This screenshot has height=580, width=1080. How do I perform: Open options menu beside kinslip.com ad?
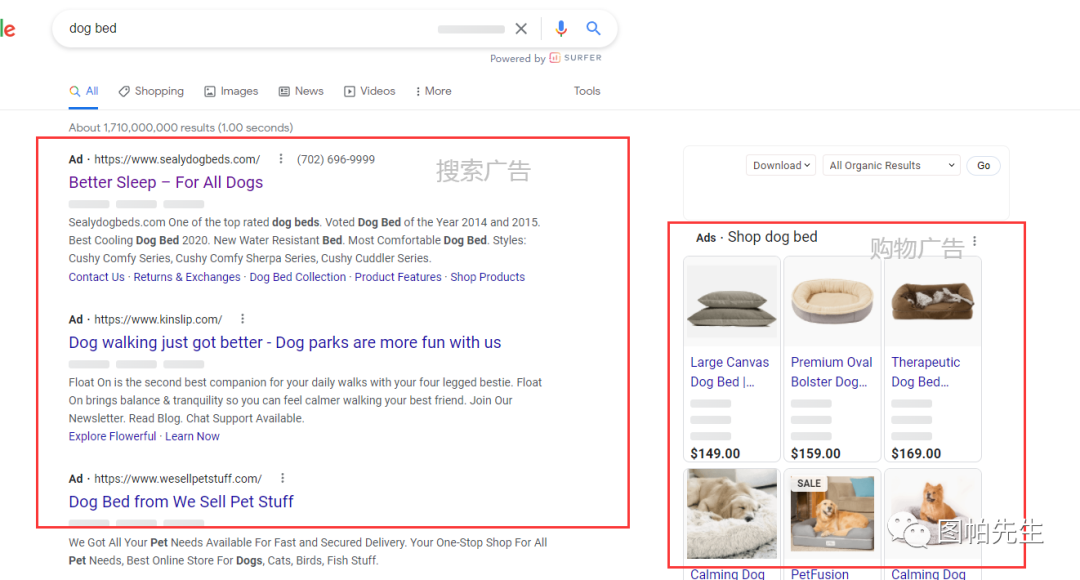point(242,319)
